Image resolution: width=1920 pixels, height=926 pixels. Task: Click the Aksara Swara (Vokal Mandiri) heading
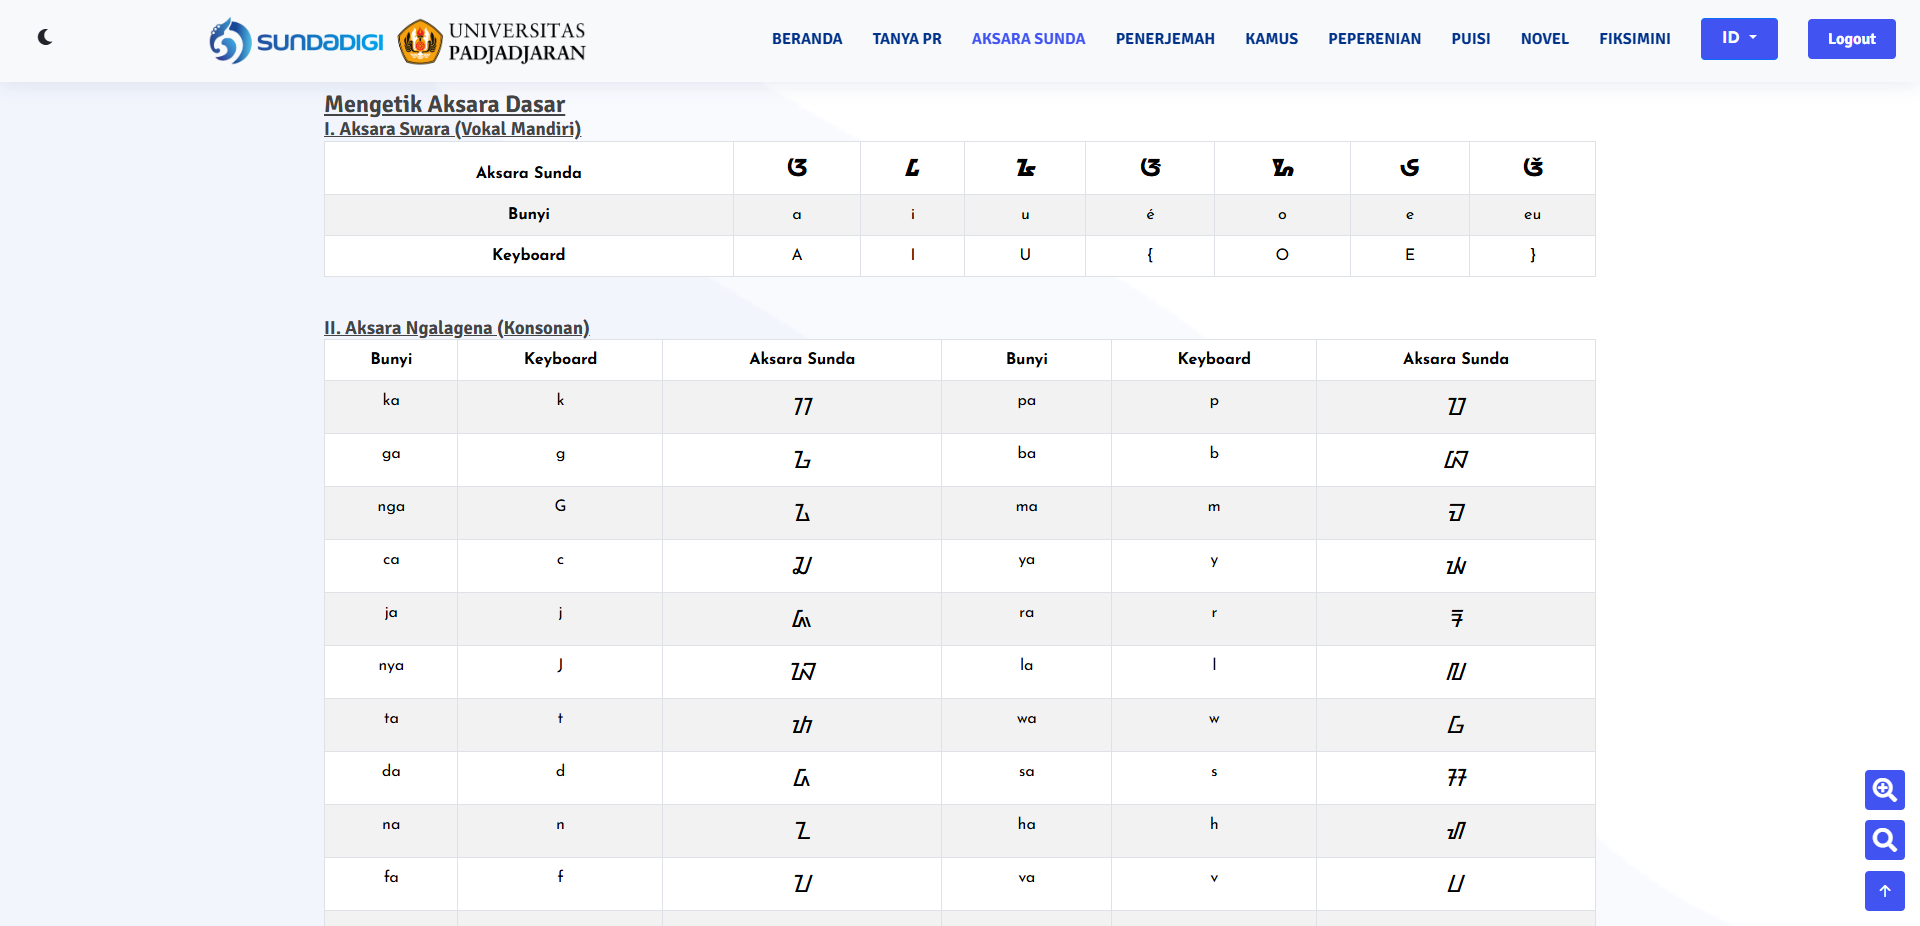pos(452,129)
